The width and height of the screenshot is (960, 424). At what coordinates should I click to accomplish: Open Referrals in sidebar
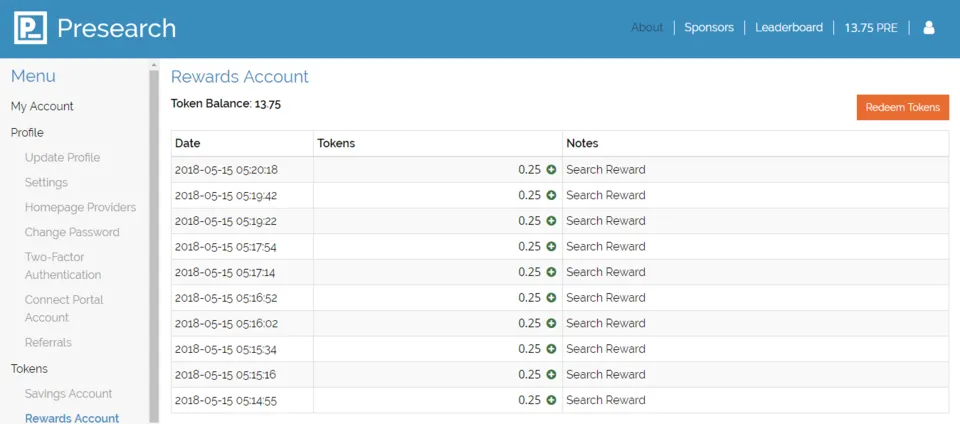point(48,343)
